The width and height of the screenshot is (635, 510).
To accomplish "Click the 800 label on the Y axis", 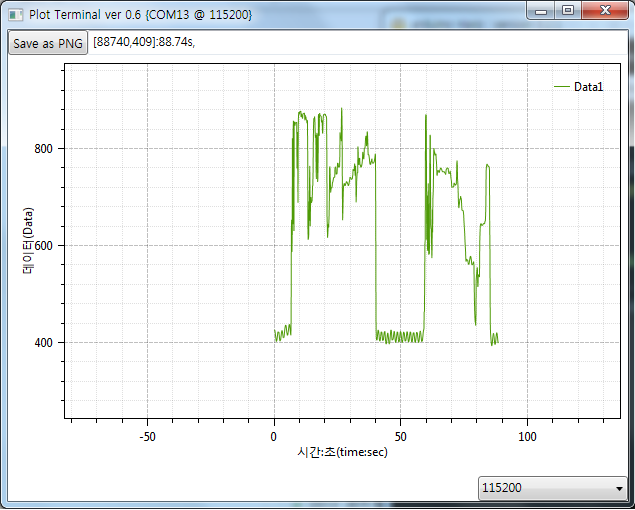I will tap(43, 149).
